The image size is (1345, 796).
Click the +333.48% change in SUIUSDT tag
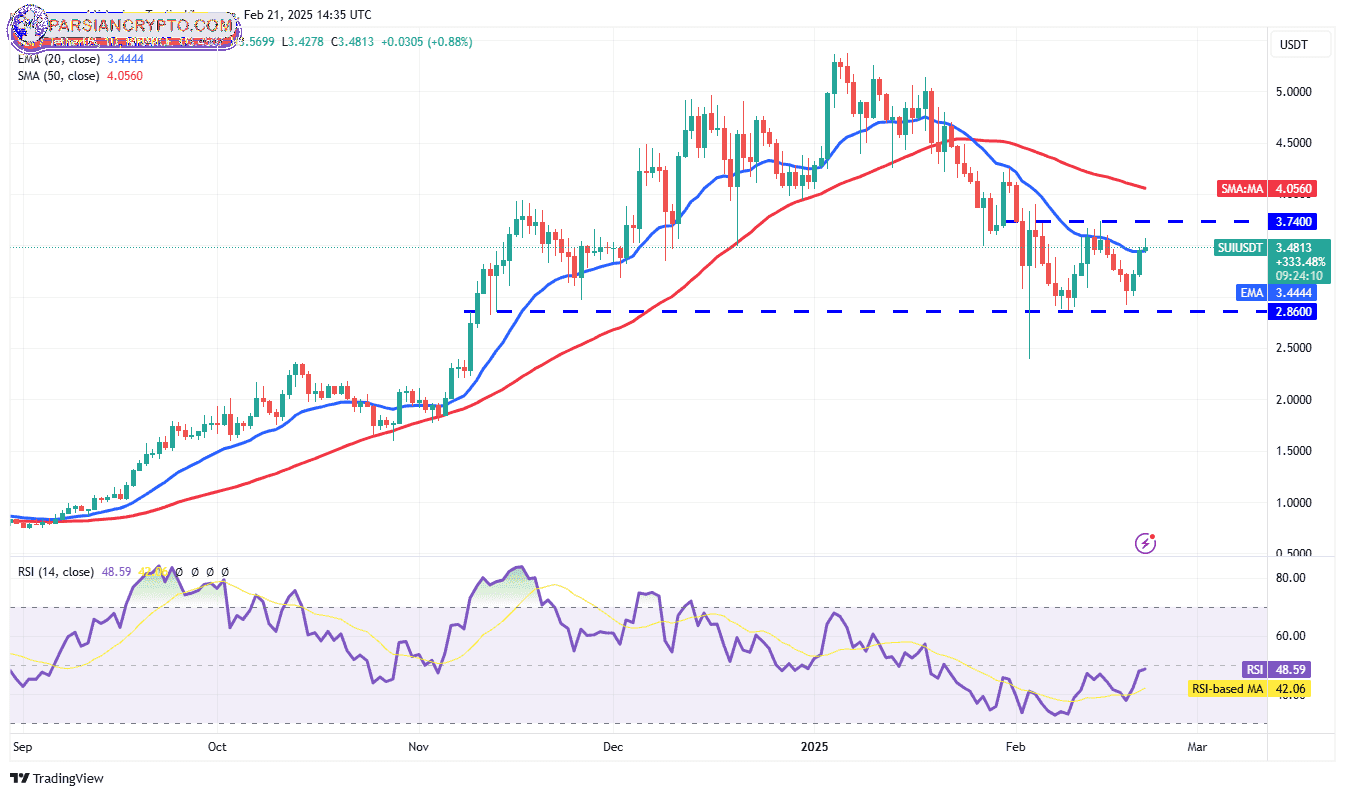point(1299,261)
